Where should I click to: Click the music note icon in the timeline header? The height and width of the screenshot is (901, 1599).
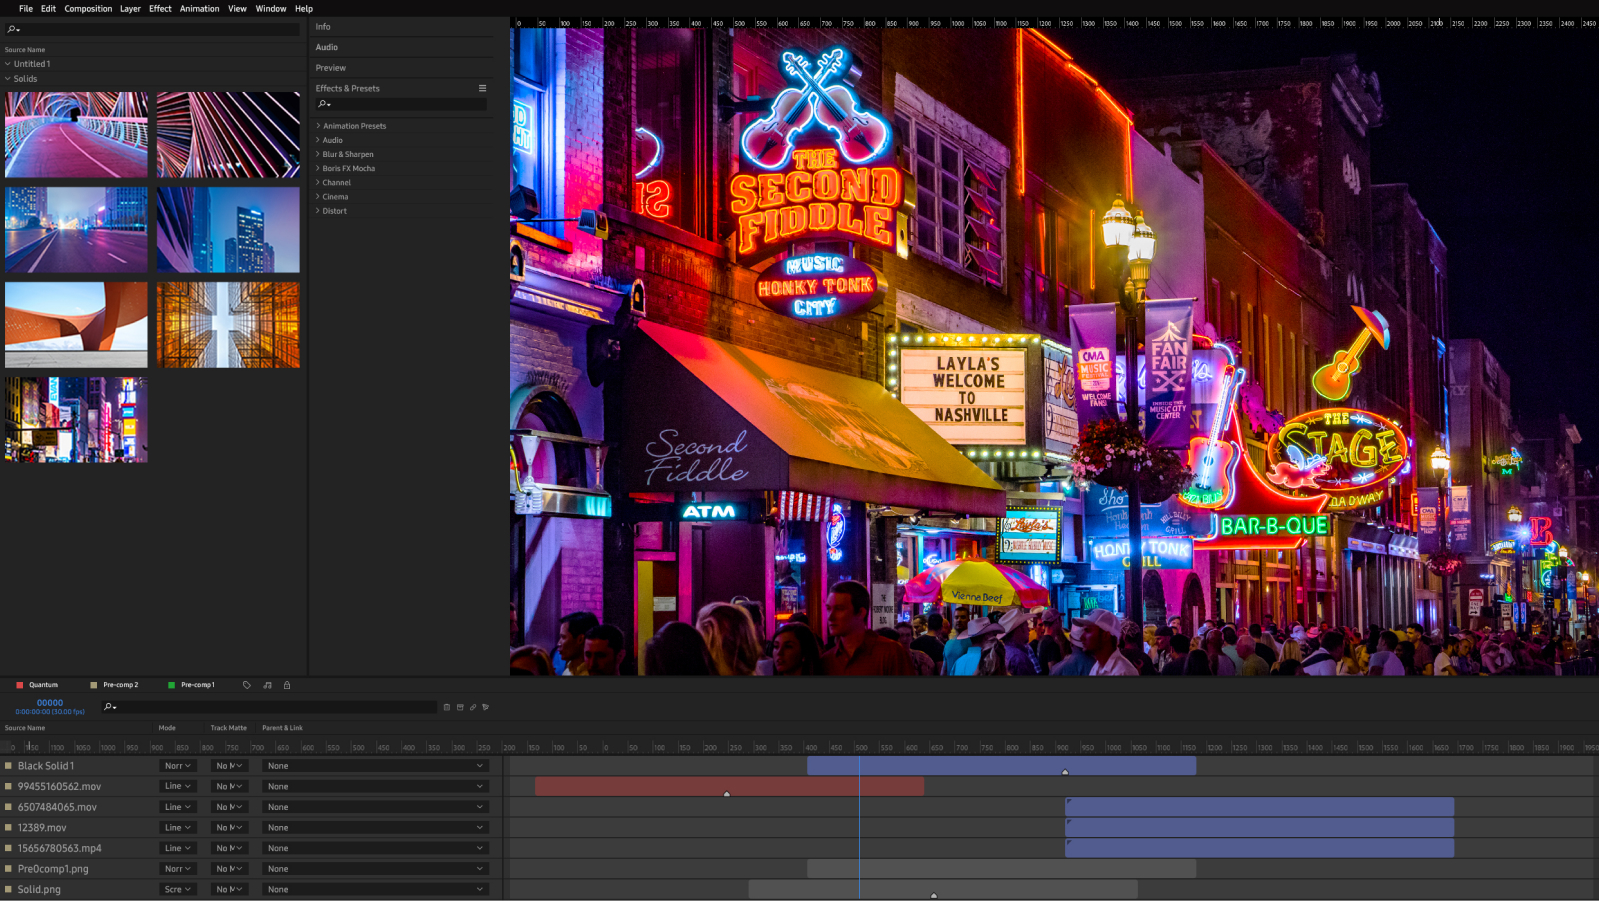[267, 685]
